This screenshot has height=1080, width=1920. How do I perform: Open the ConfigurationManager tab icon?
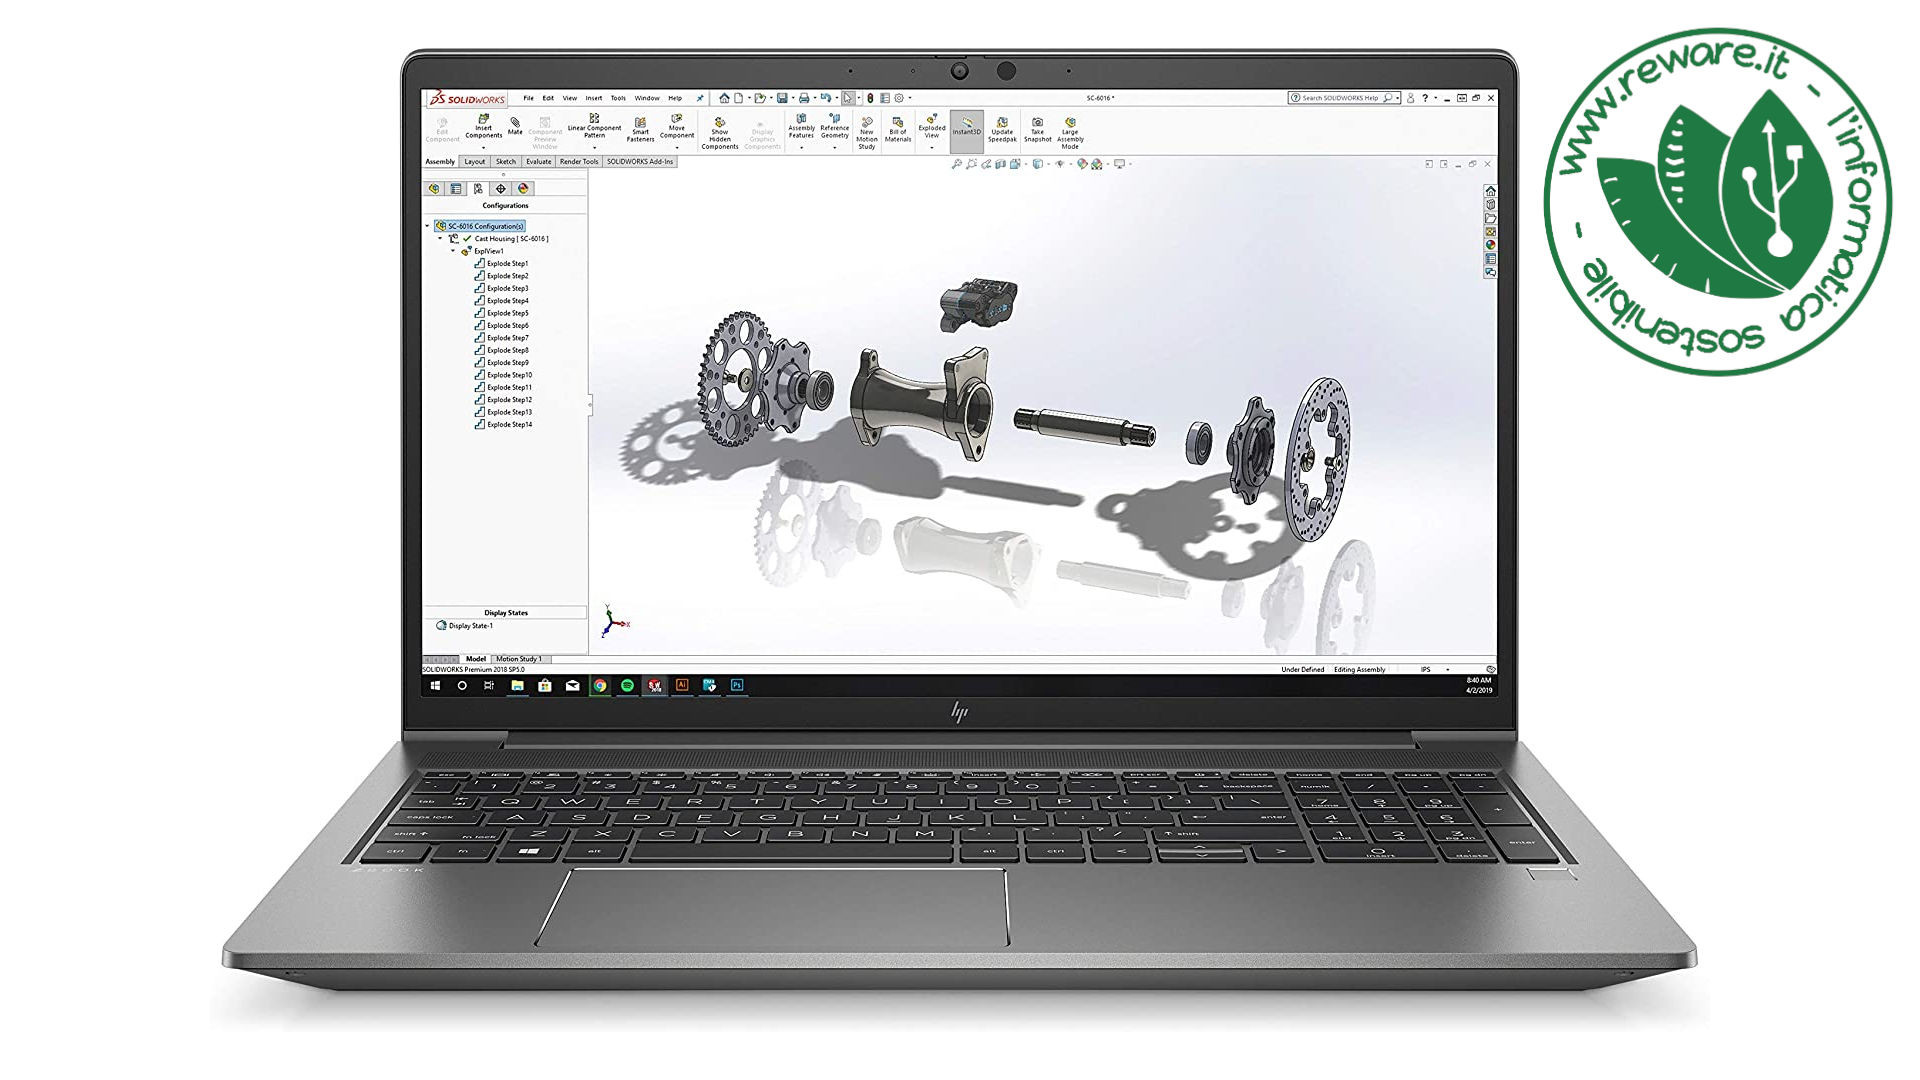click(x=478, y=189)
